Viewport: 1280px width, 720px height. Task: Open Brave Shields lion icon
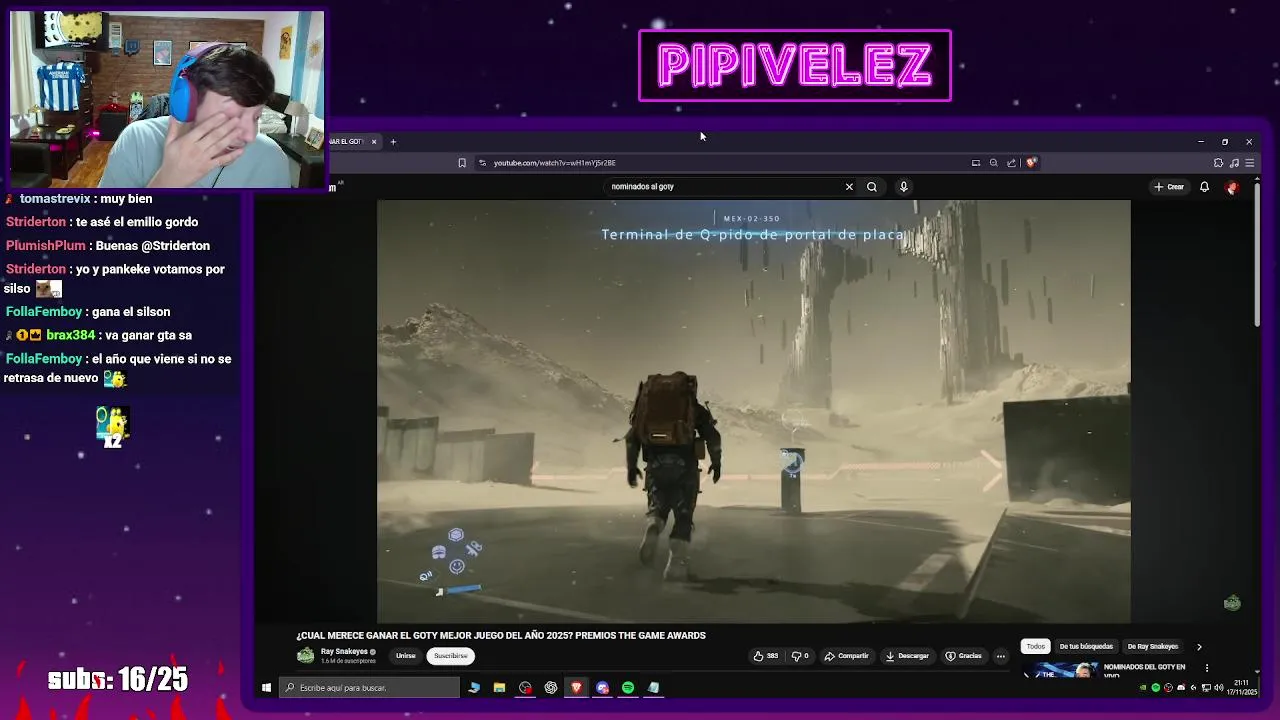pos(1031,163)
